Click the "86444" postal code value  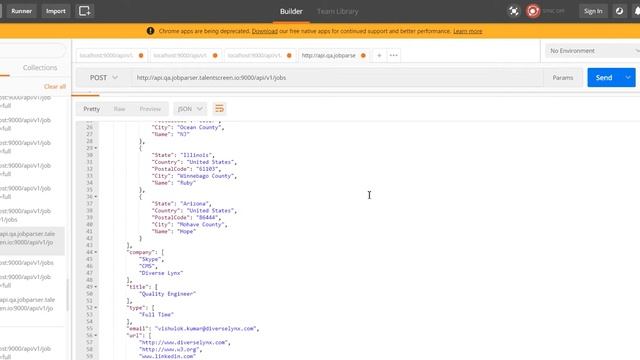click(206, 218)
